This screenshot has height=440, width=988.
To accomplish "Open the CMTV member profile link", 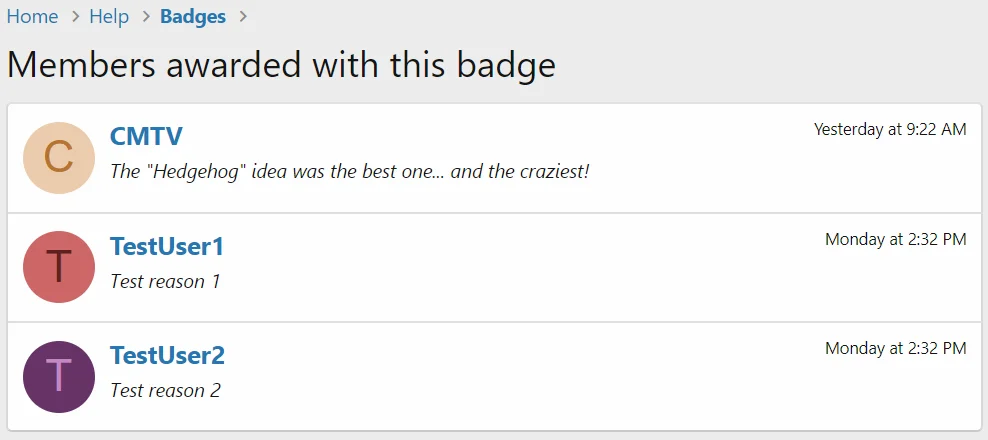I will [x=146, y=137].
